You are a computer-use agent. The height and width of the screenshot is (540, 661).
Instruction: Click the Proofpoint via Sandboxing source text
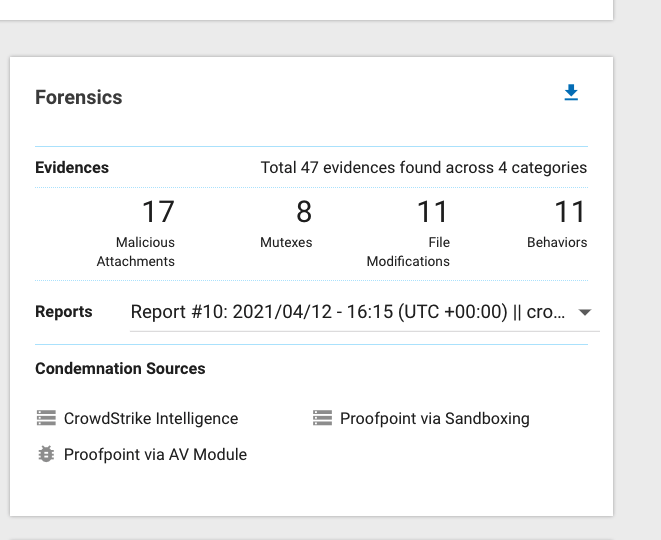[435, 419]
